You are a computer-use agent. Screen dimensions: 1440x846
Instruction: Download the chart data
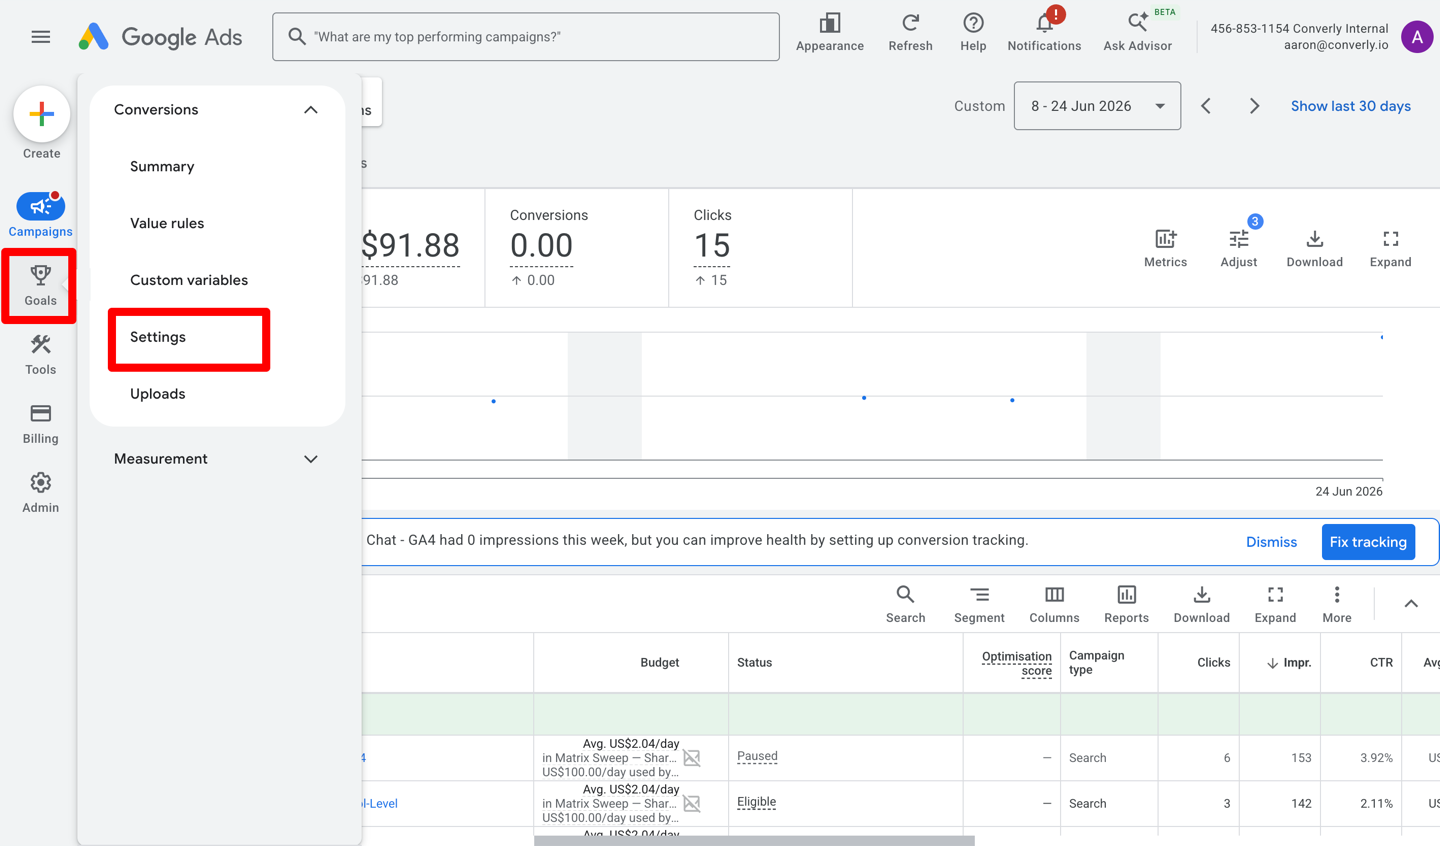1314,248
